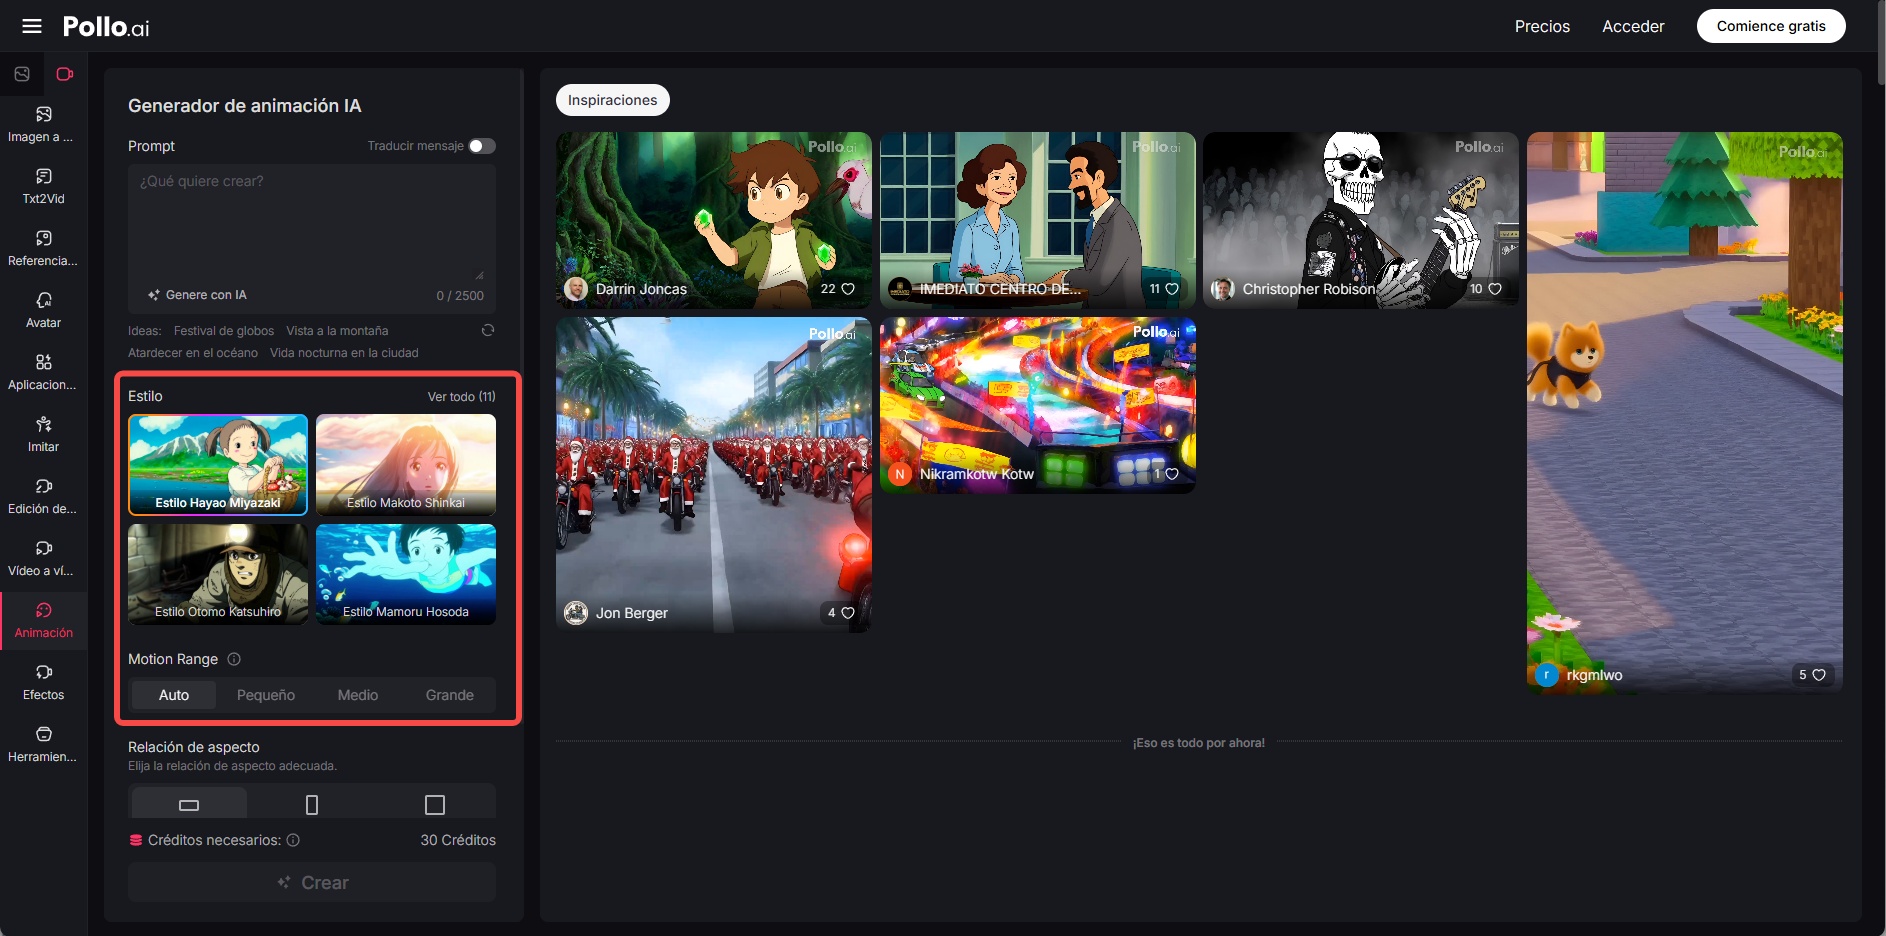Image resolution: width=1886 pixels, height=936 pixels.
Task: Like Darrin Joncas's video
Action: coord(848,289)
